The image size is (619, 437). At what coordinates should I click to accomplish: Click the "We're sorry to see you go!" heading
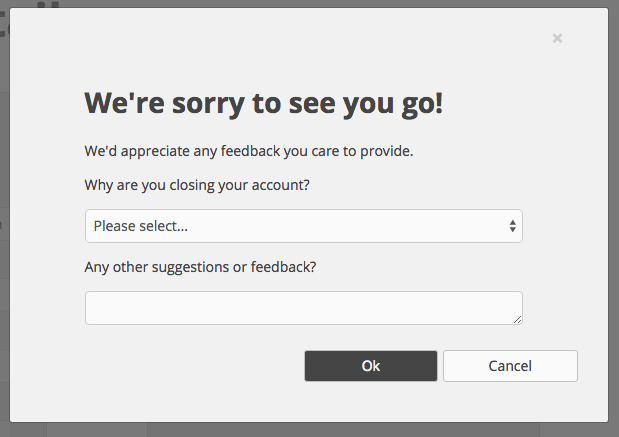pos(264,103)
